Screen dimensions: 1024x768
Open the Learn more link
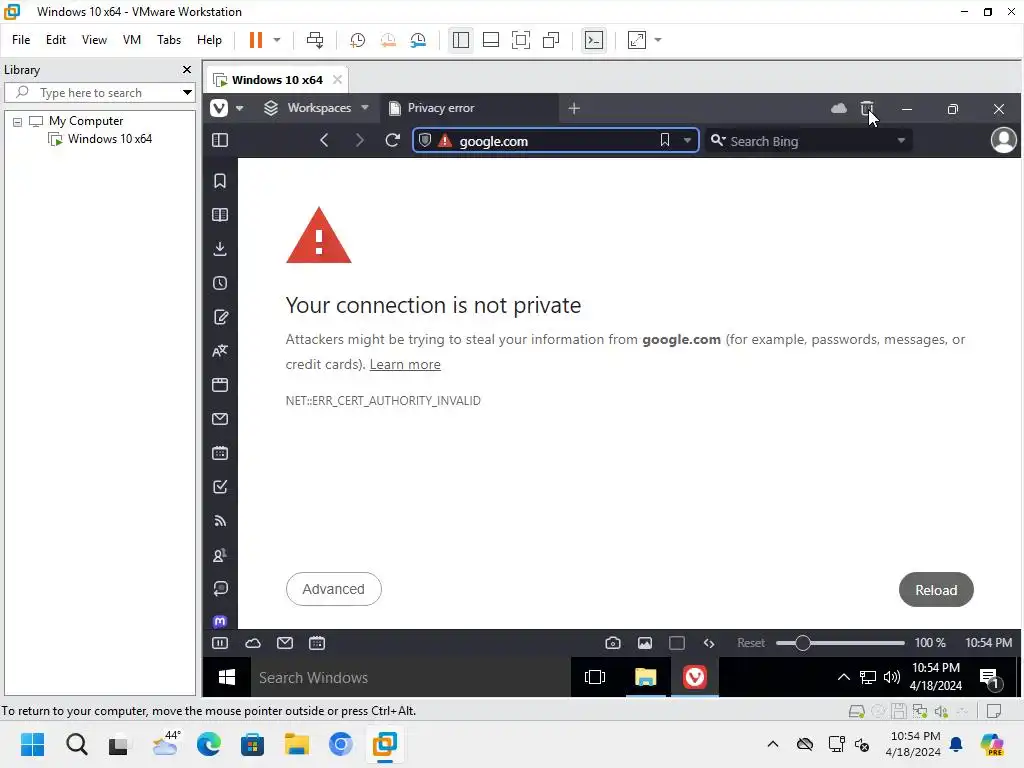[x=405, y=364]
